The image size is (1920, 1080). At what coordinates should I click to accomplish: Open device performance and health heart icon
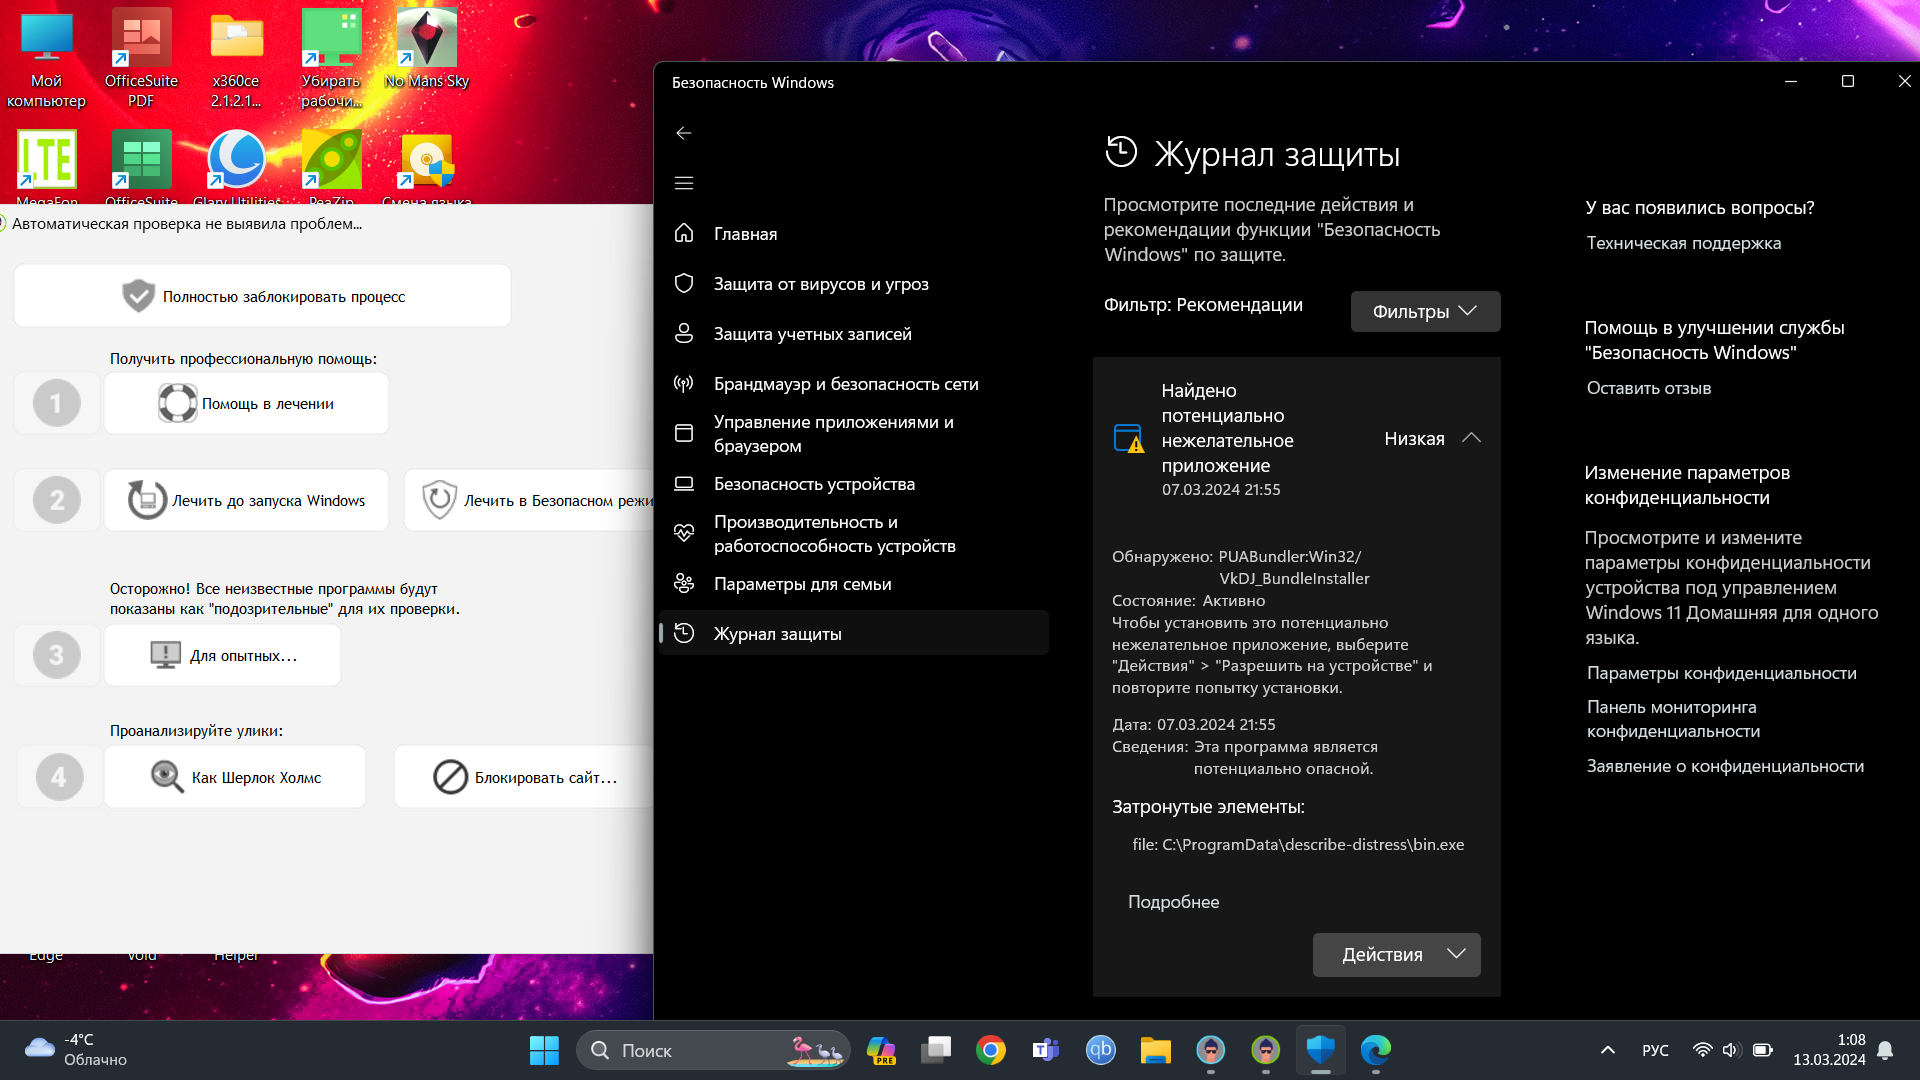tap(684, 534)
